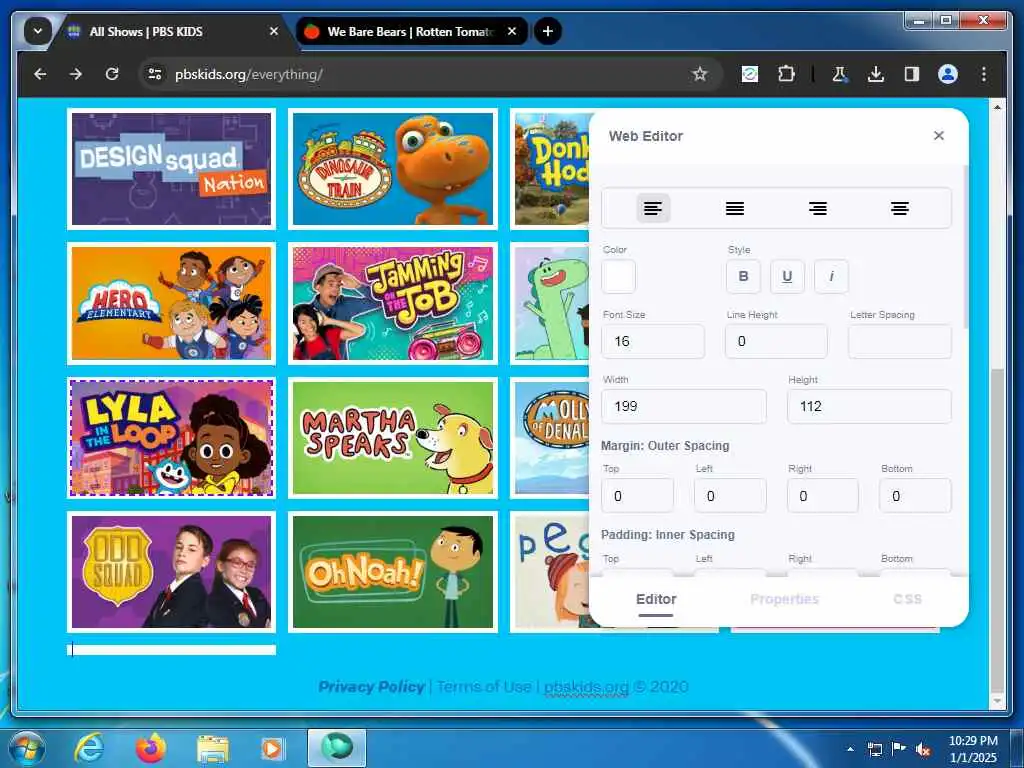Toggle the browser side panel

point(912,74)
